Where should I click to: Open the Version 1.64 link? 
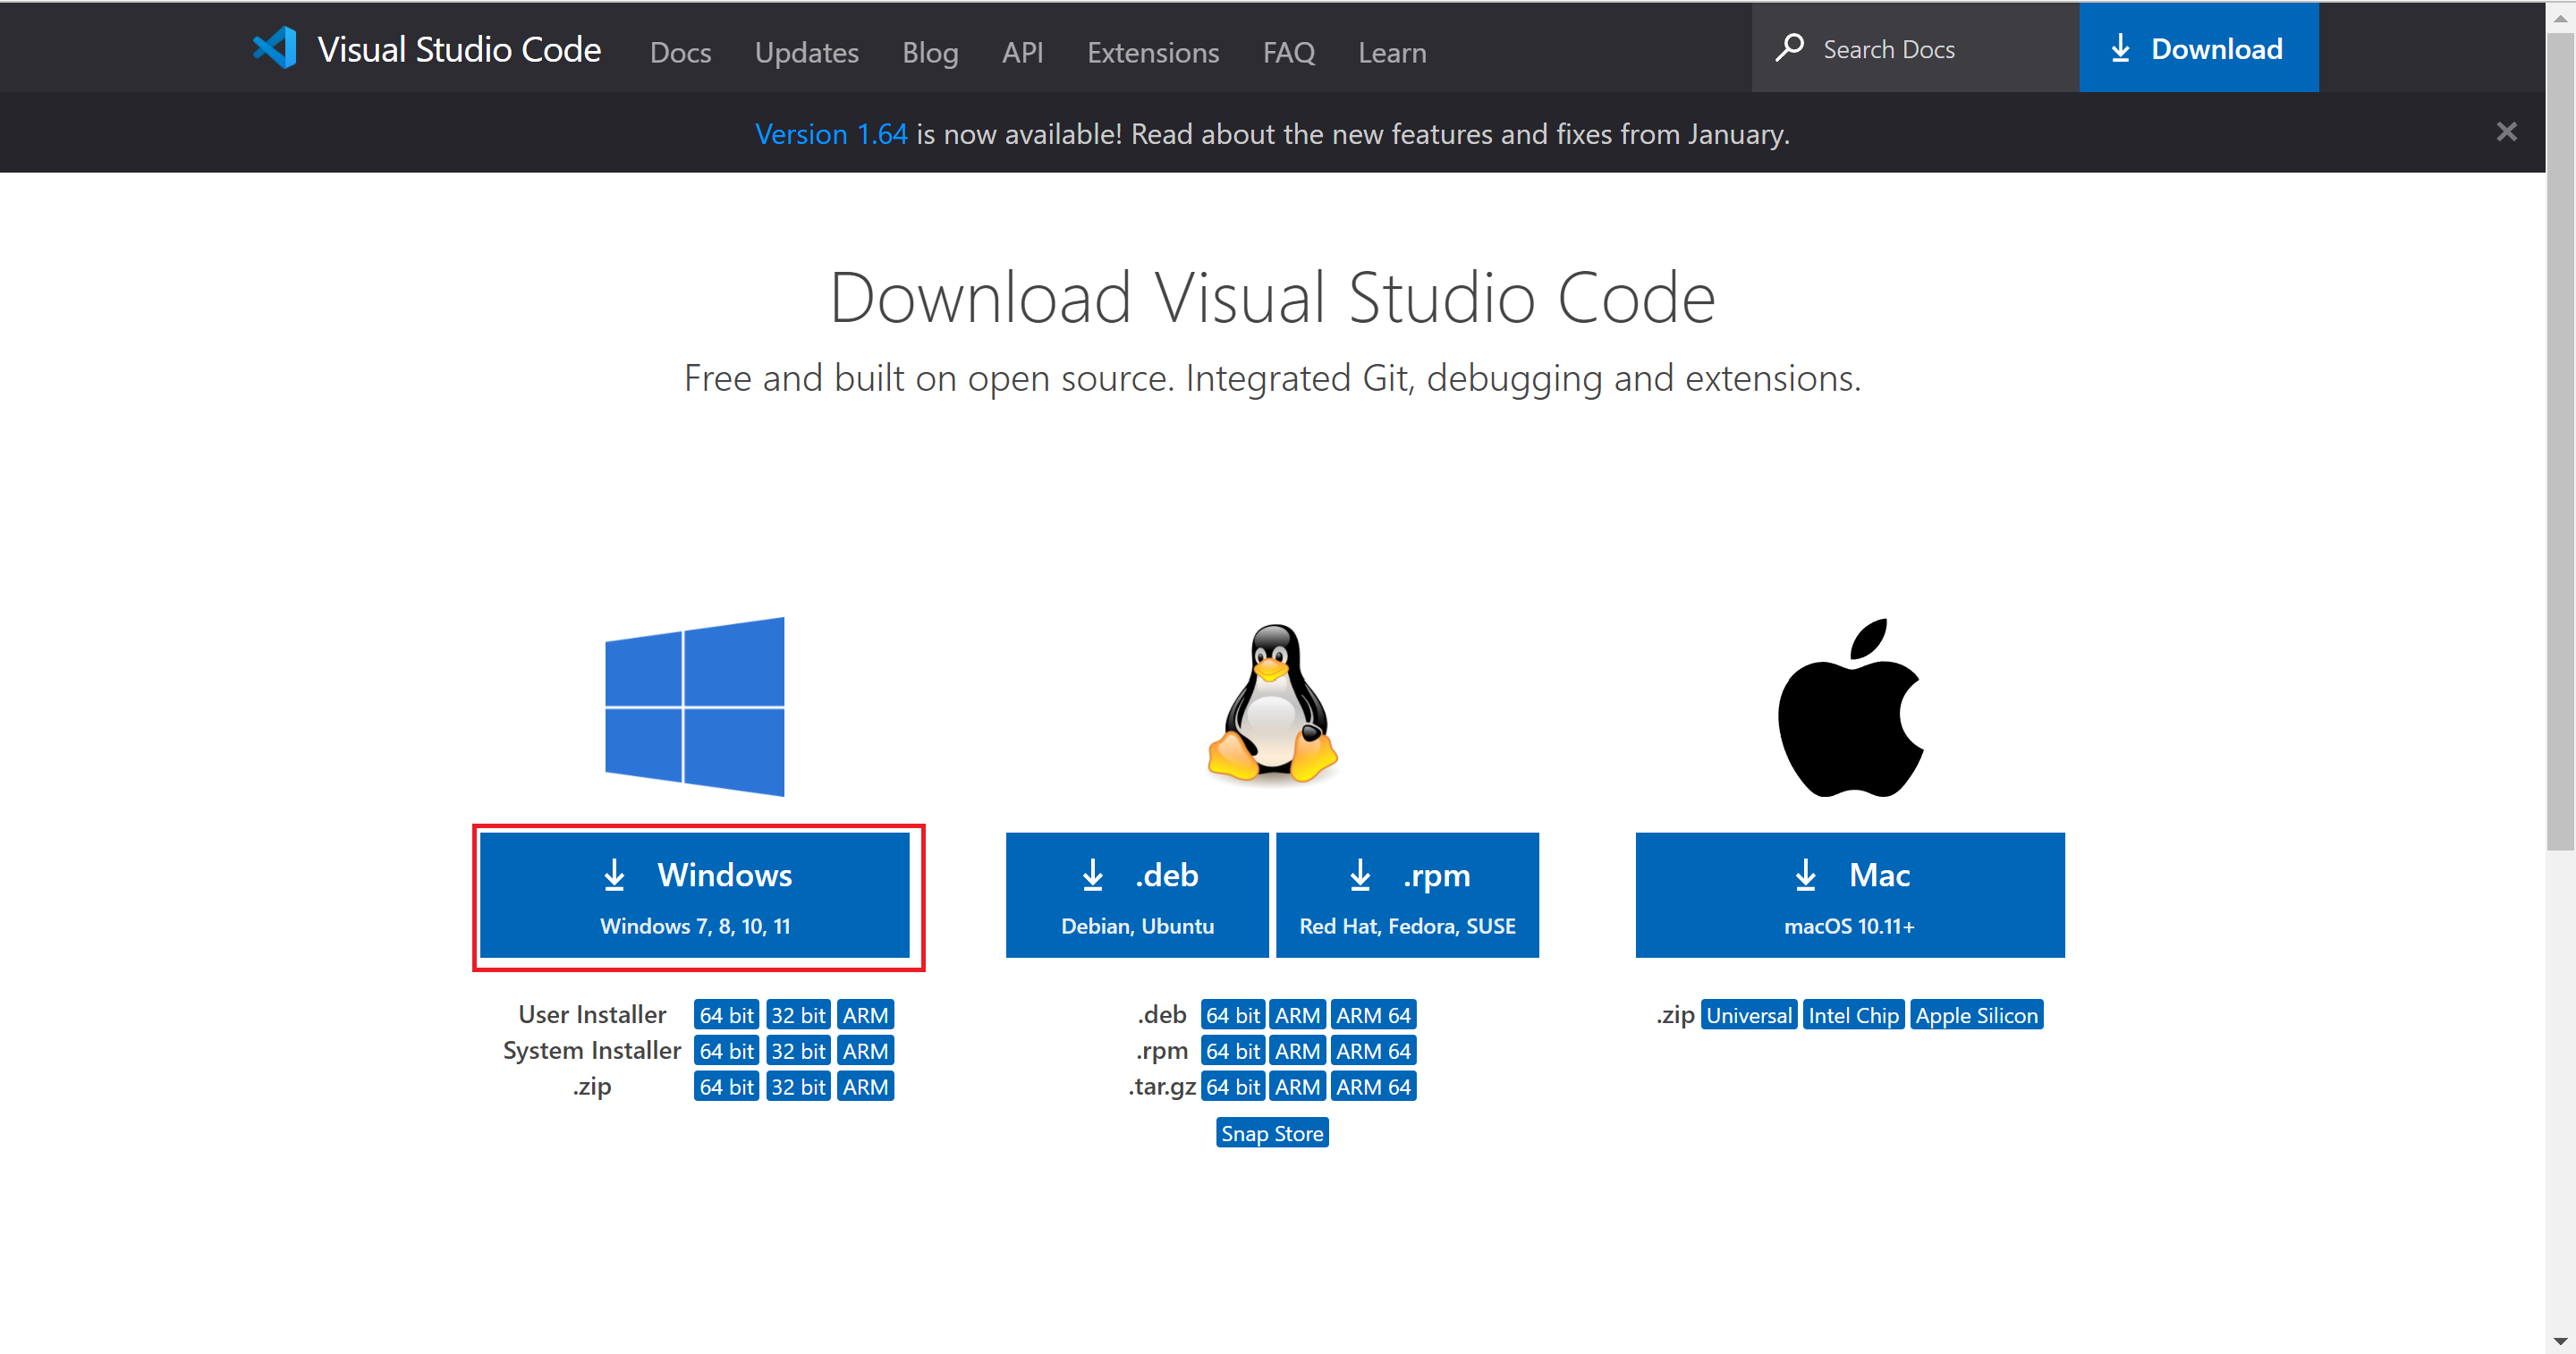click(830, 134)
